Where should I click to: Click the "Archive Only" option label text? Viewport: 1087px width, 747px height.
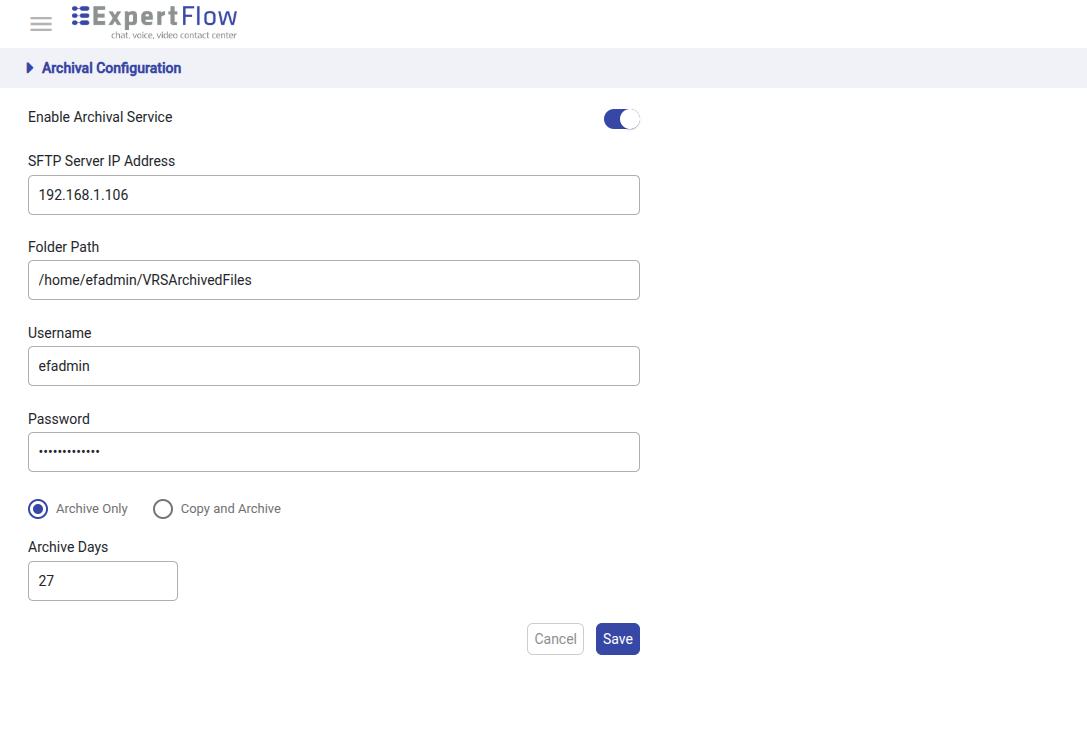tap(92, 509)
